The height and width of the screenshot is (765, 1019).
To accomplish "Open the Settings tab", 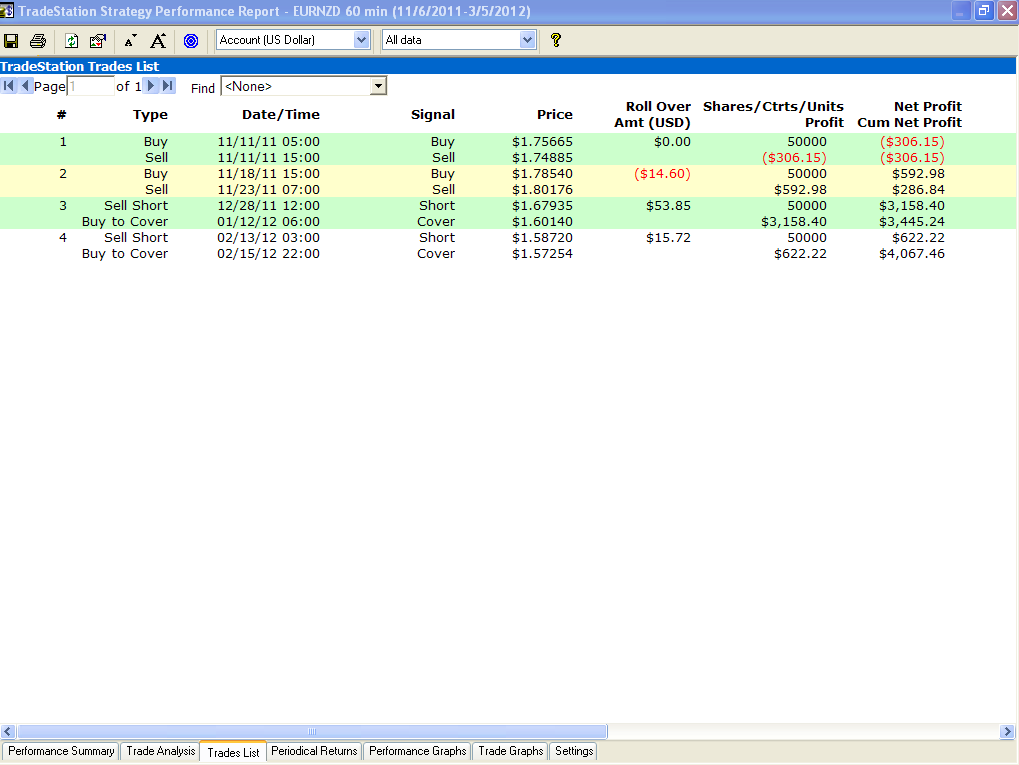I will (x=574, y=751).
